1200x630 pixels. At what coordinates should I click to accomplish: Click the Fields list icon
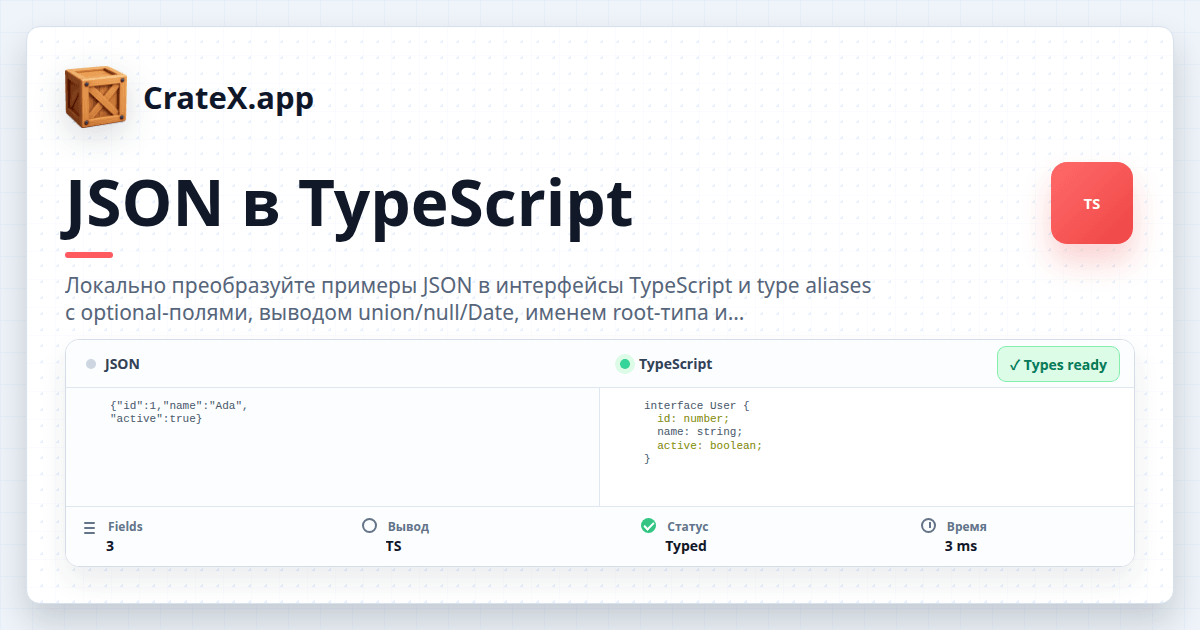[x=90, y=526]
